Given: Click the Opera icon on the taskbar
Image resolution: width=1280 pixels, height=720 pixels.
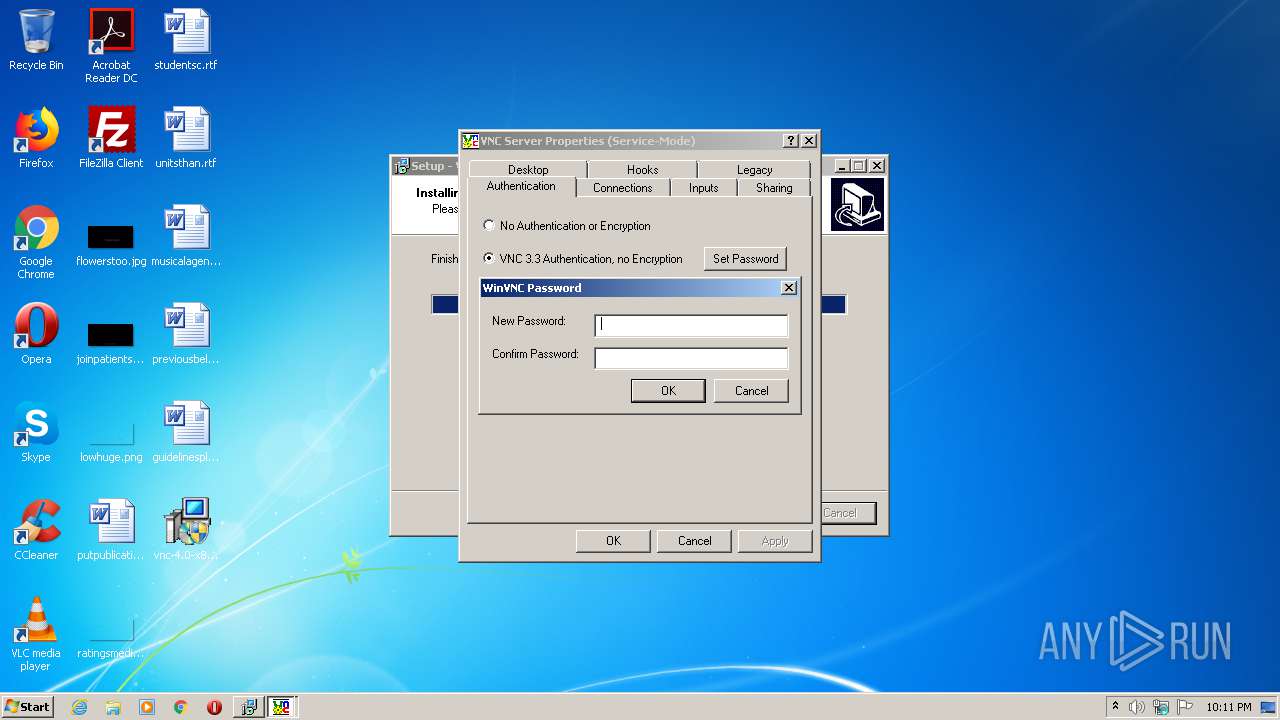Looking at the screenshot, I should click(214, 707).
